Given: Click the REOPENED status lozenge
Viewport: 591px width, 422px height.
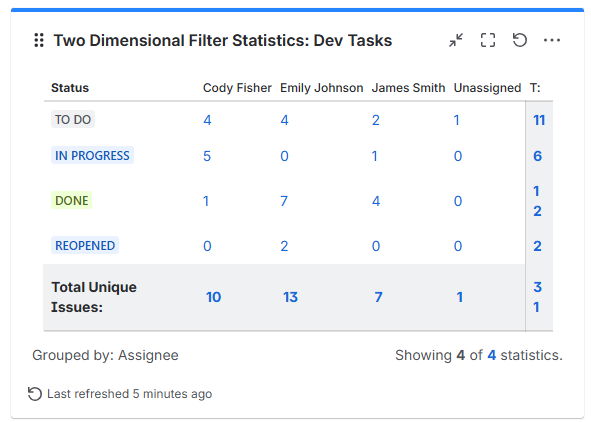Looking at the screenshot, I should point(85,245).
